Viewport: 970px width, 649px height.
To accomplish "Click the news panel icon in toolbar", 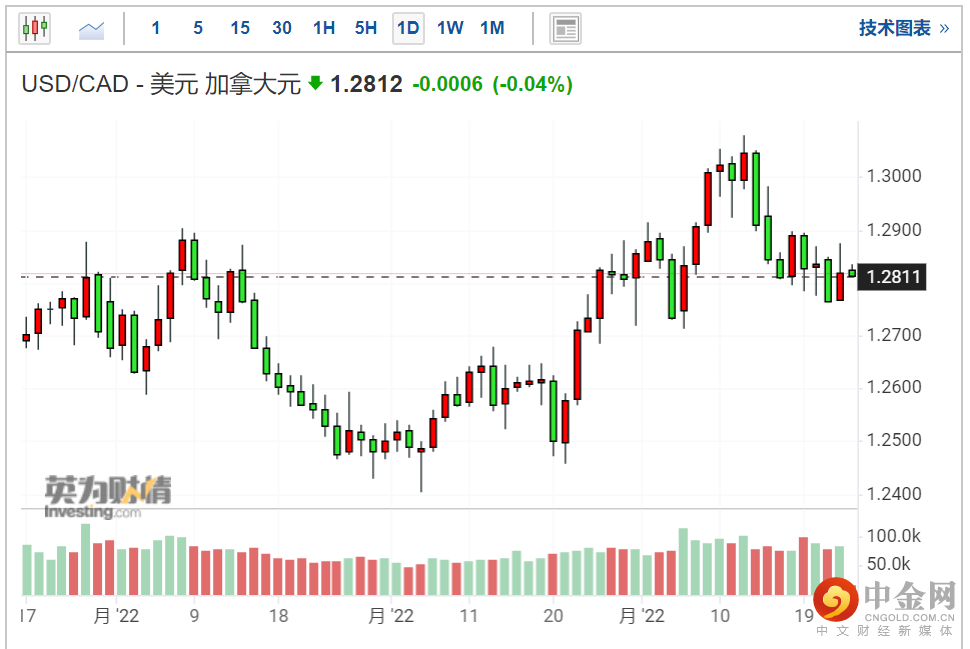I will coord(566,28).
